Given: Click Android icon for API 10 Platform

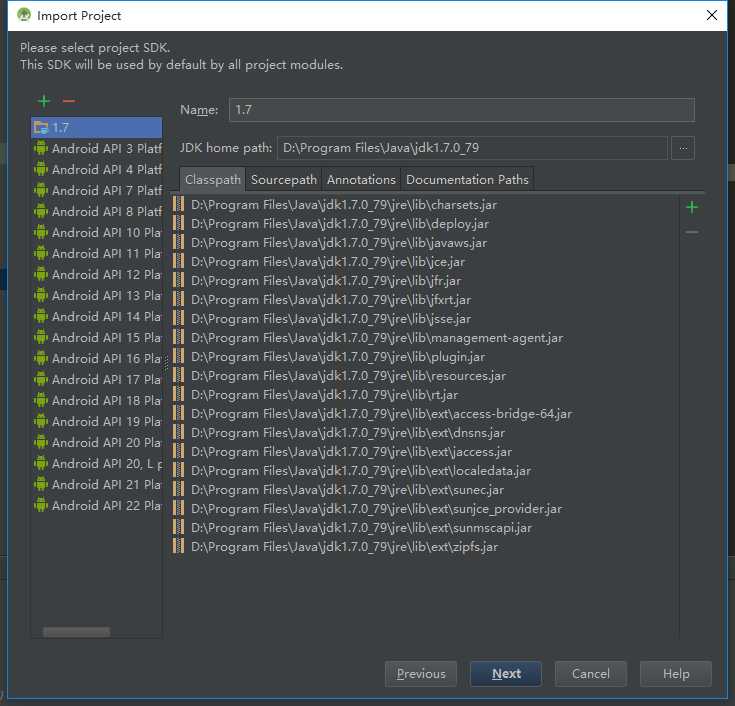Looking at the screenshot, I should coord(41,233).
